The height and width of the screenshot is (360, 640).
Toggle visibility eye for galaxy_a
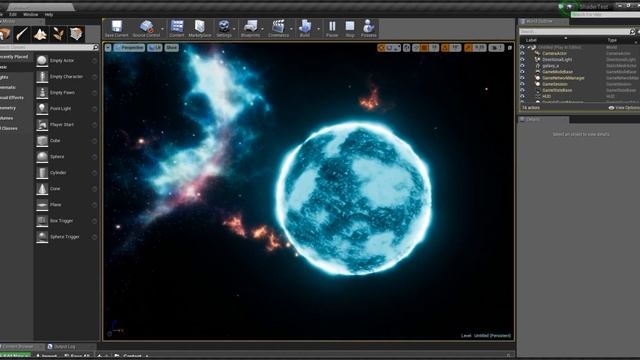[x=522, y=65]
